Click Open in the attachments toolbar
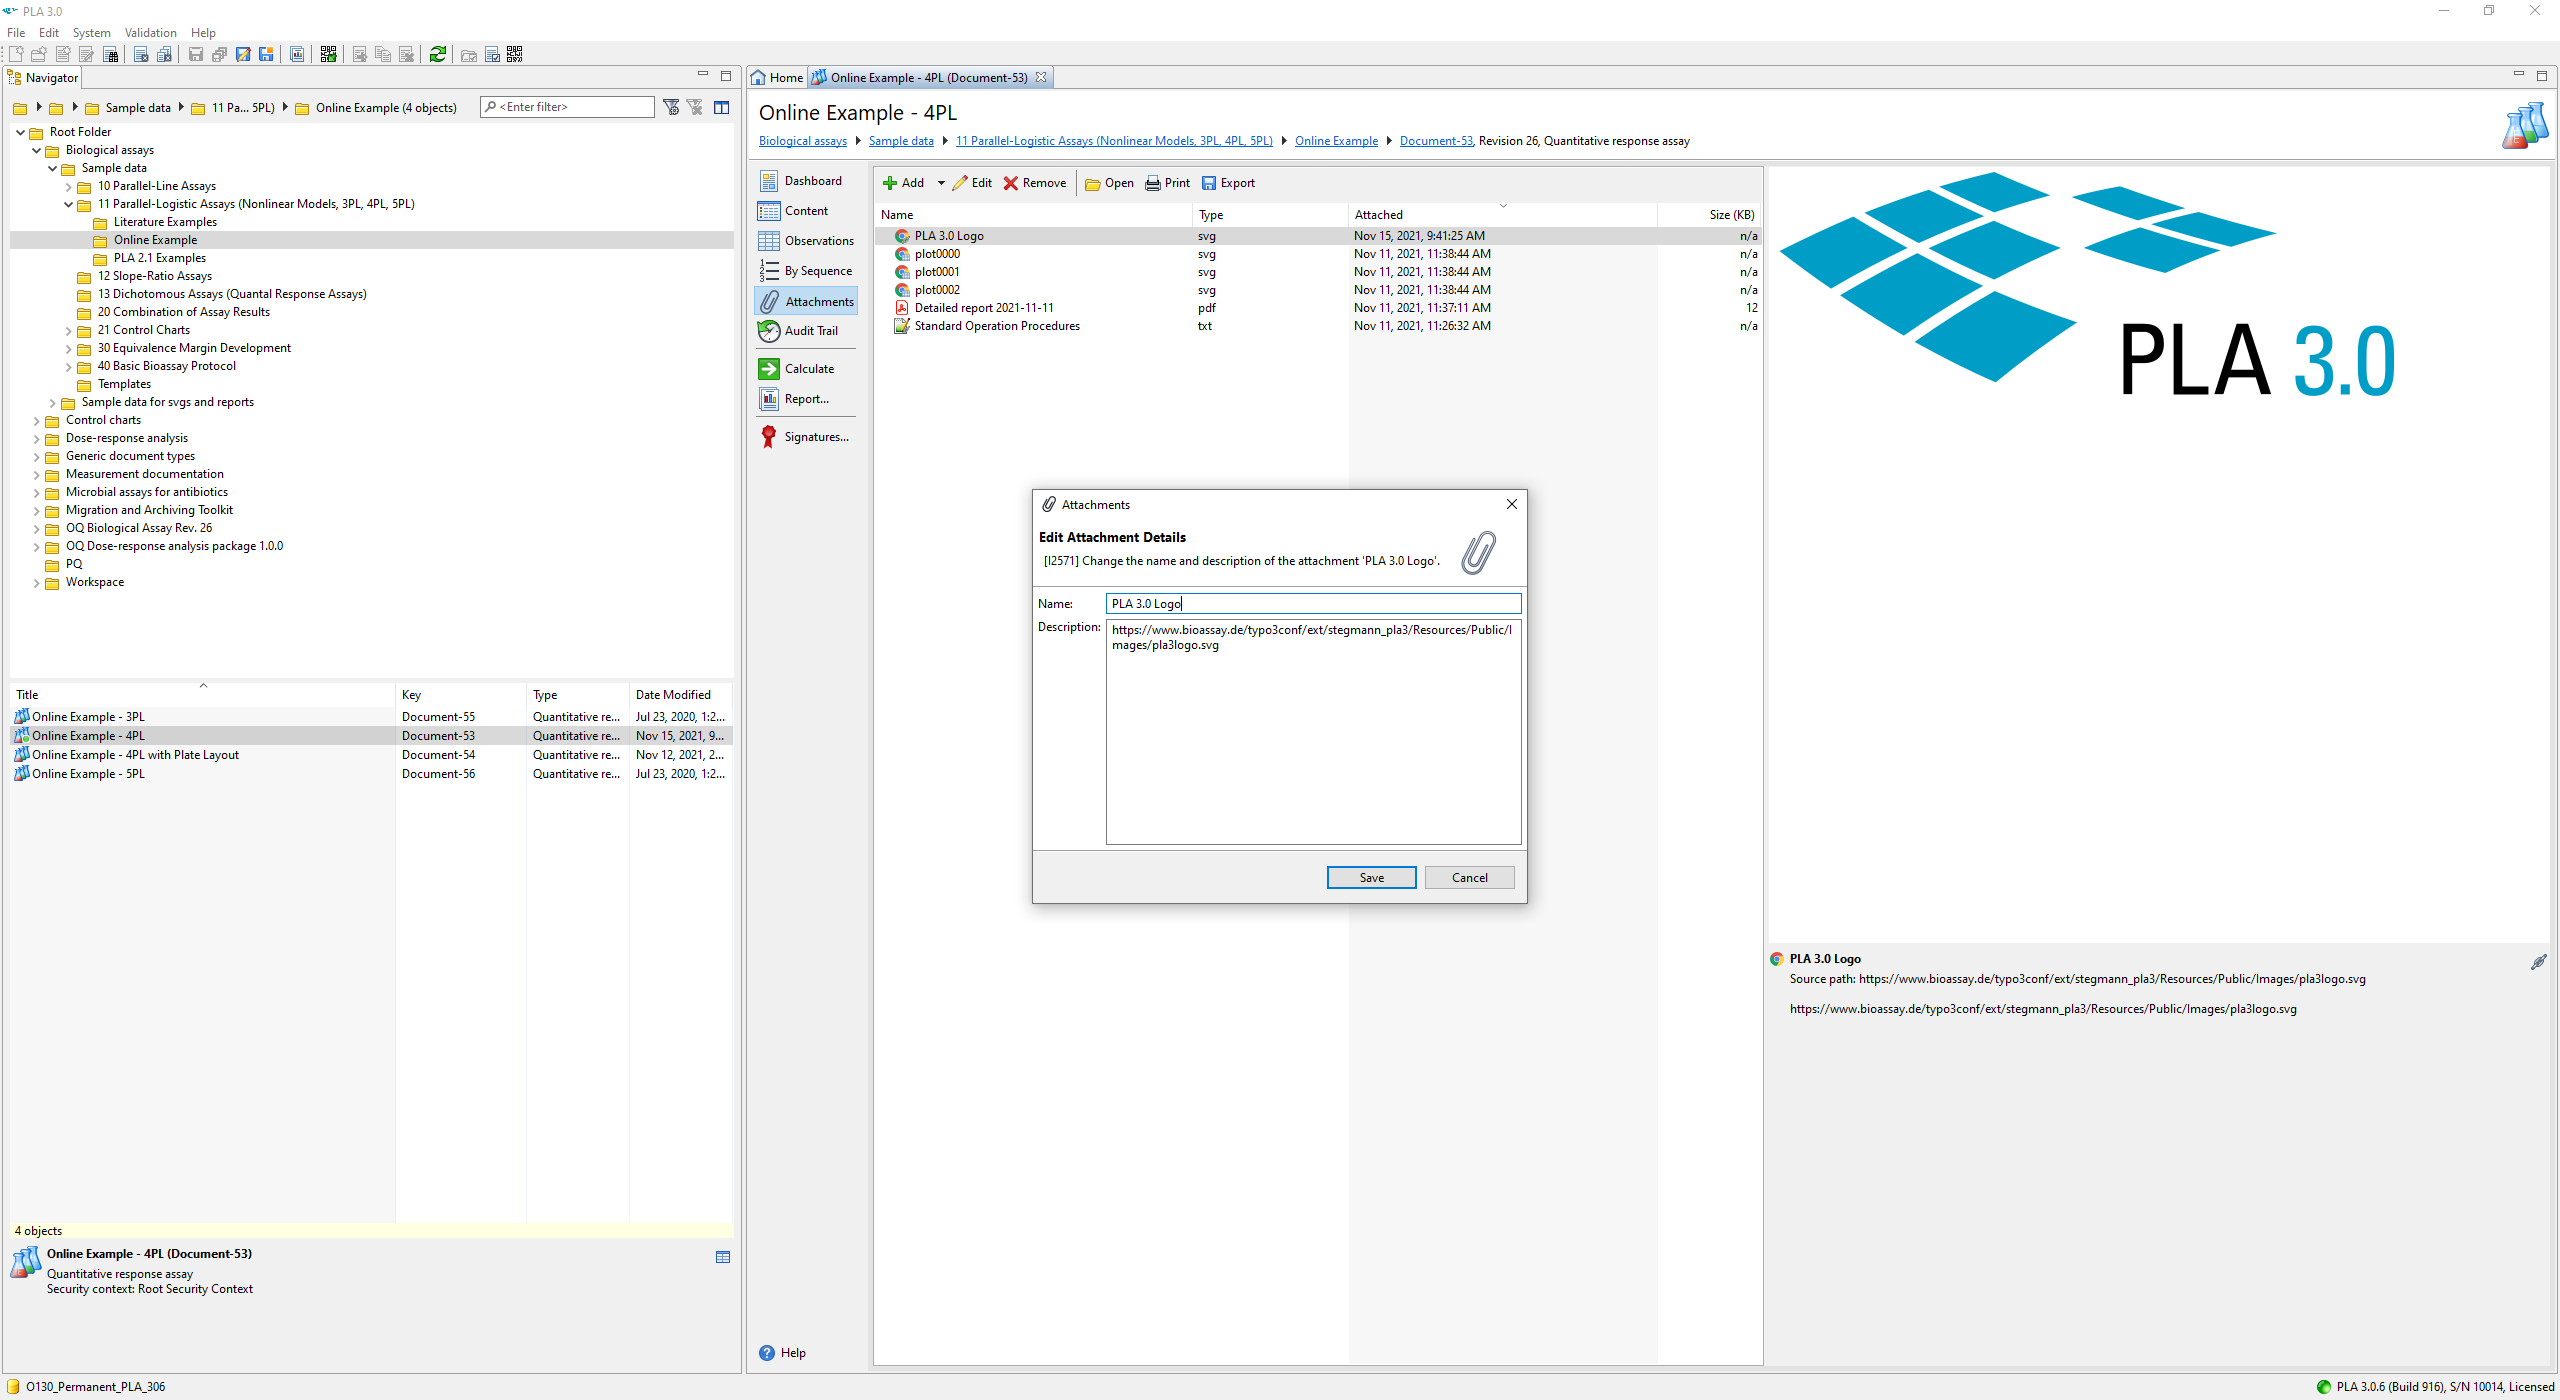This screenshot has width=2560, height=1400. (x=1110, y=183)
